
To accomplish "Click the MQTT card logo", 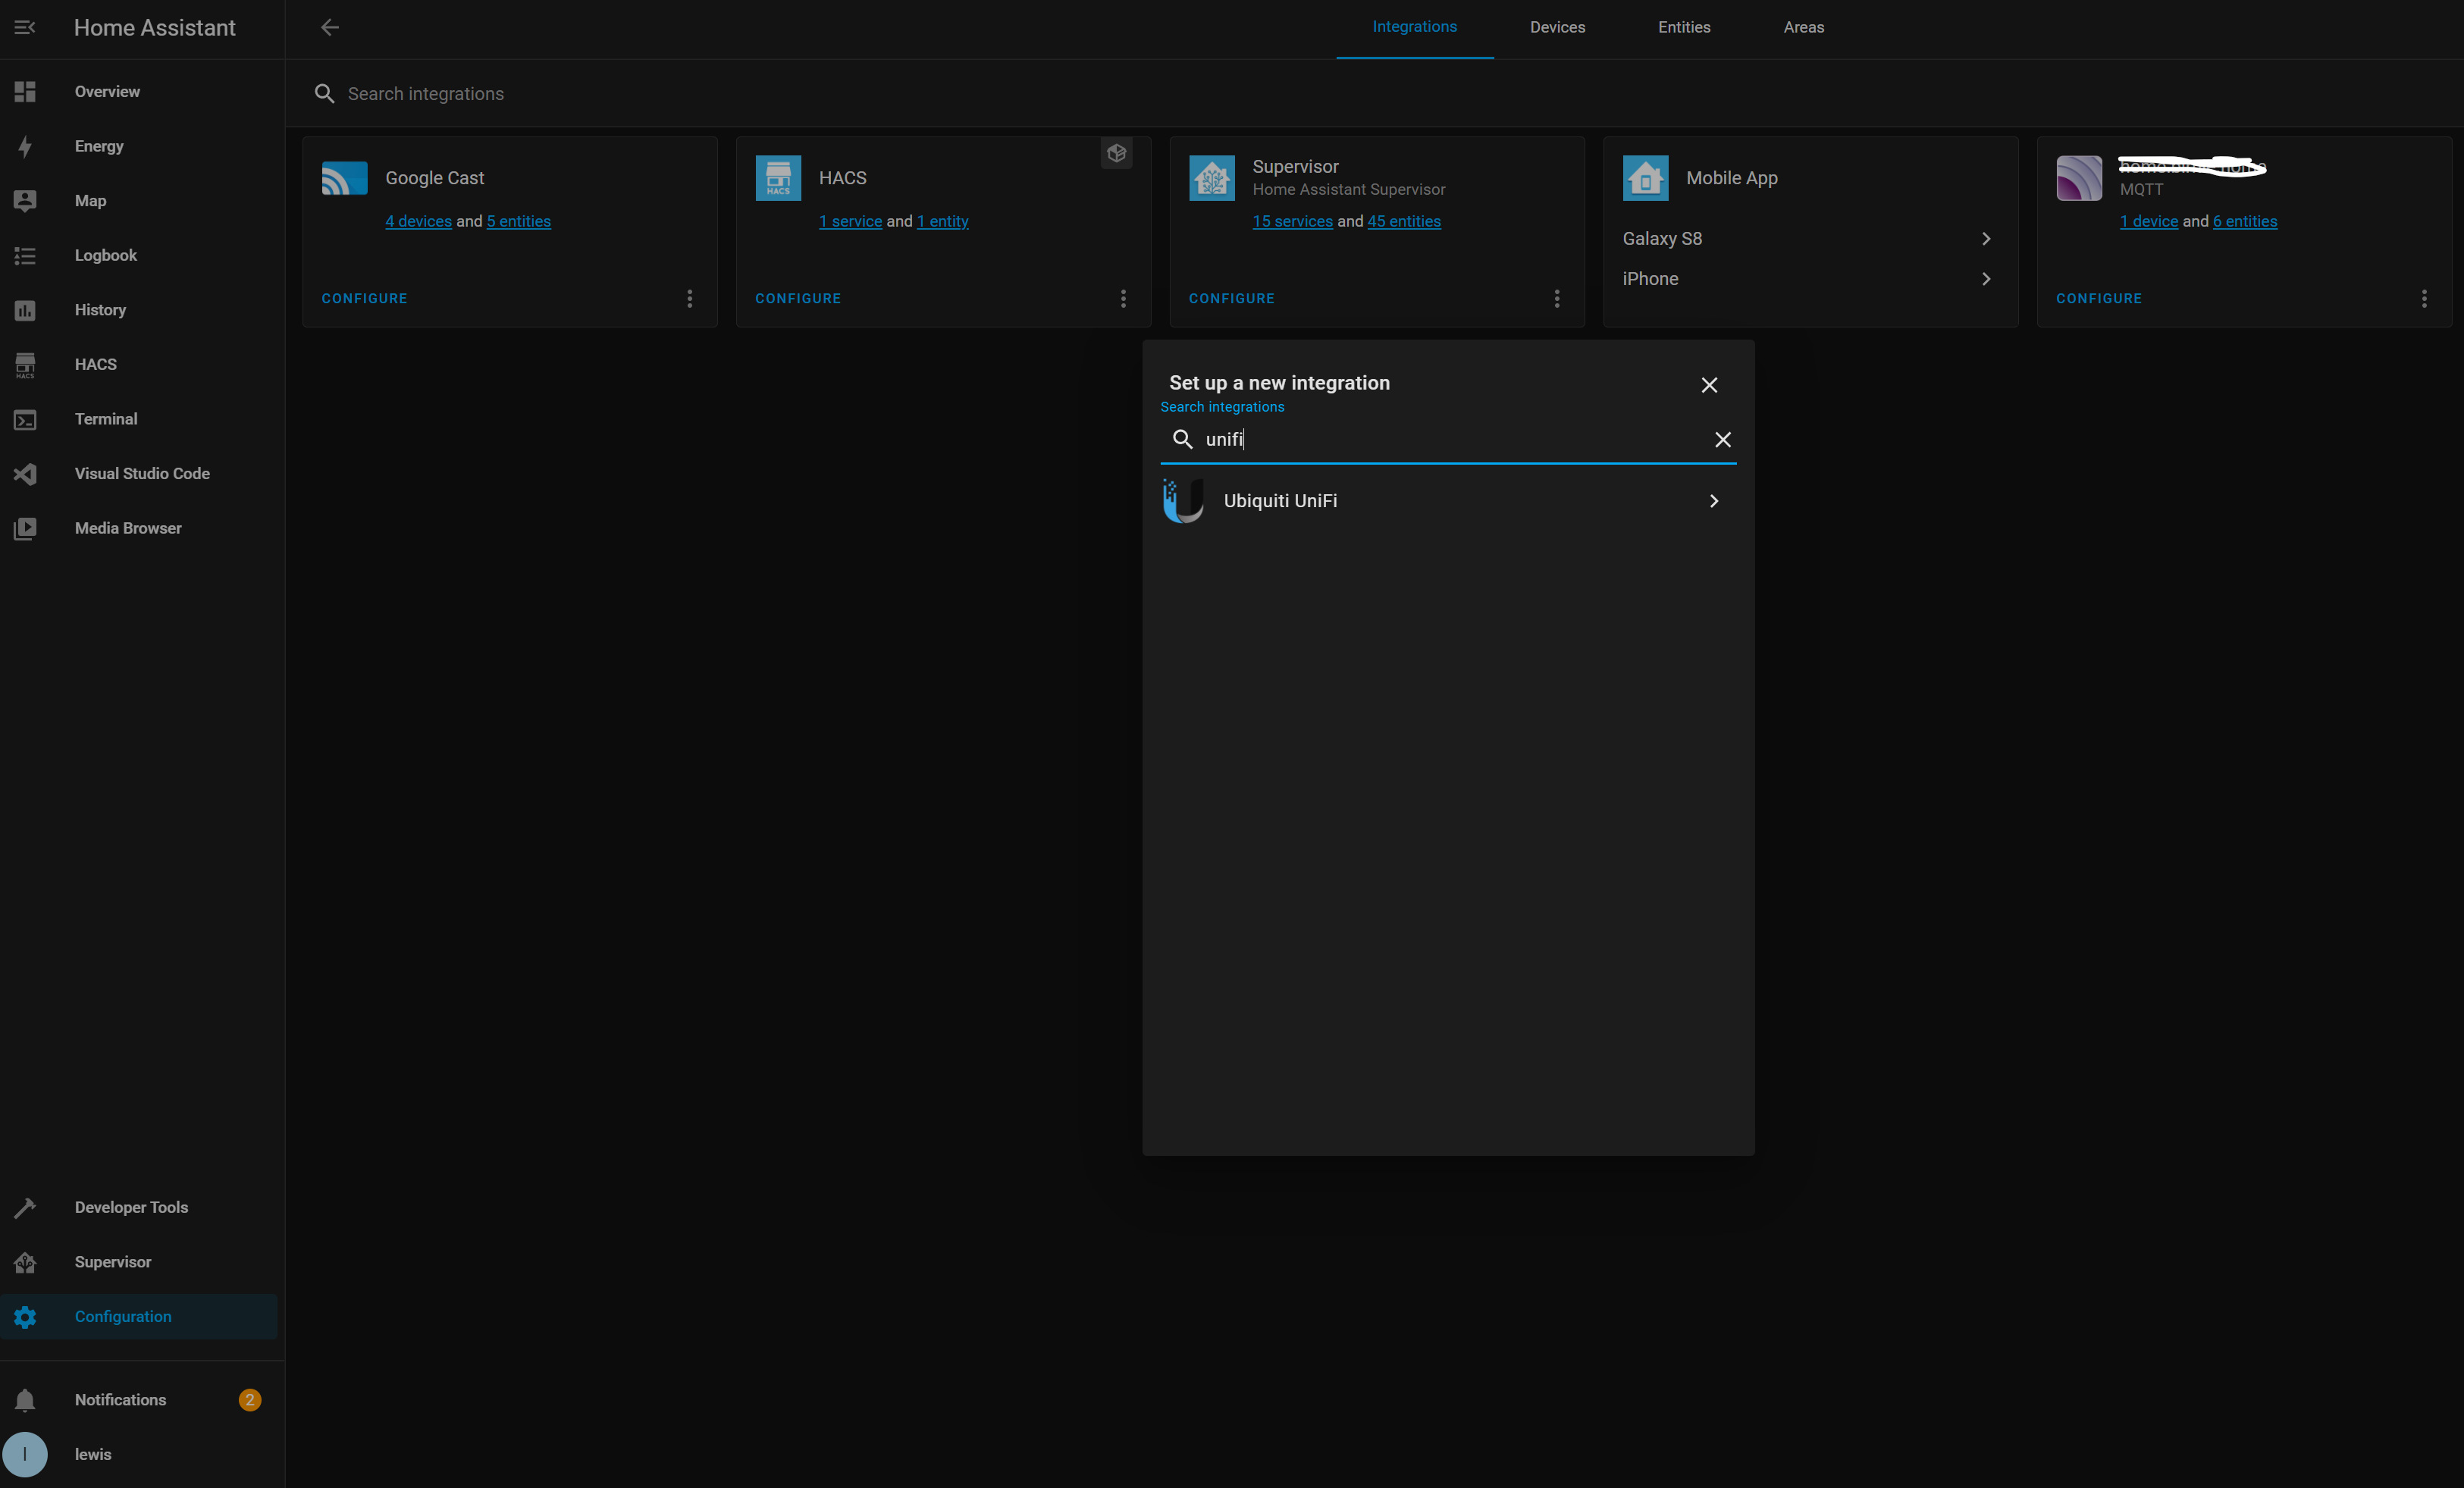I will tap(2079, 178).
